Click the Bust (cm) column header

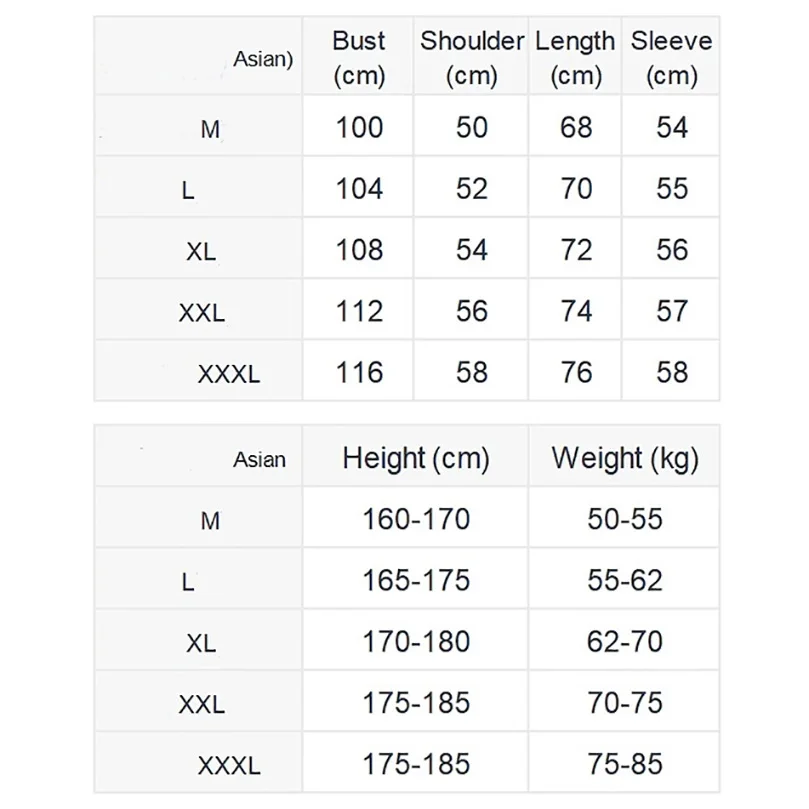[359, 57]
